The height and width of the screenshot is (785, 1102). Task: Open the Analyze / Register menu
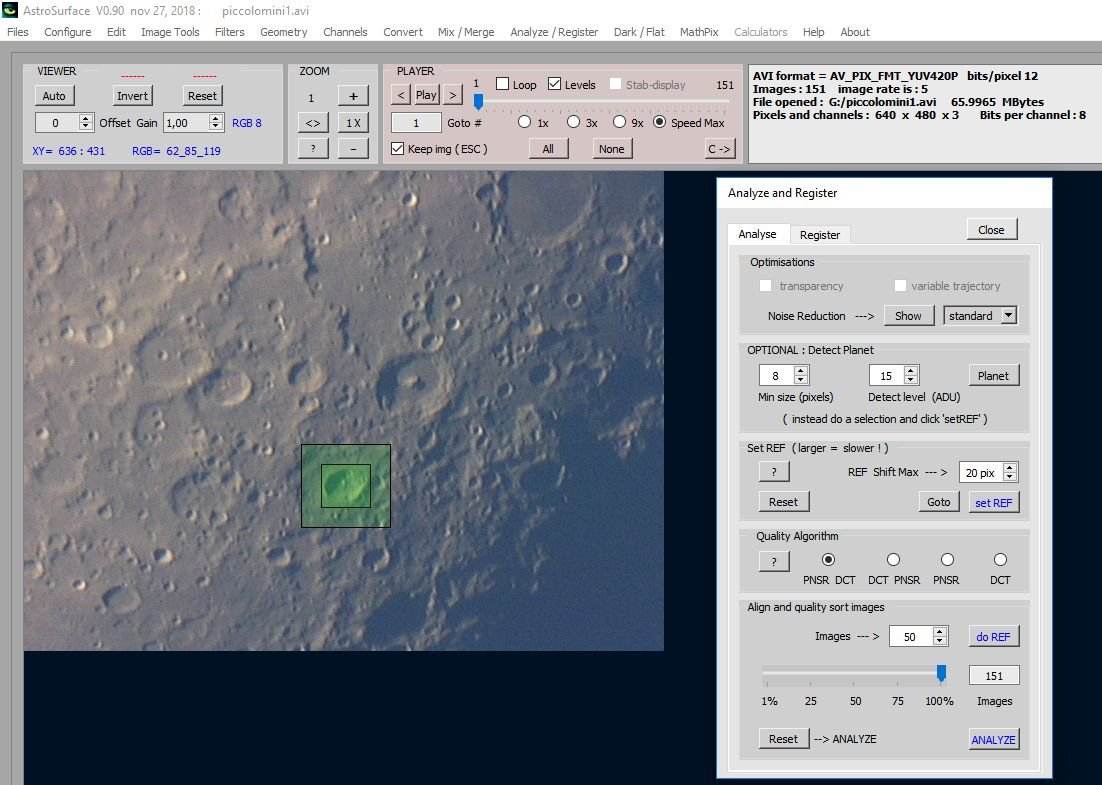click(553, 32)
